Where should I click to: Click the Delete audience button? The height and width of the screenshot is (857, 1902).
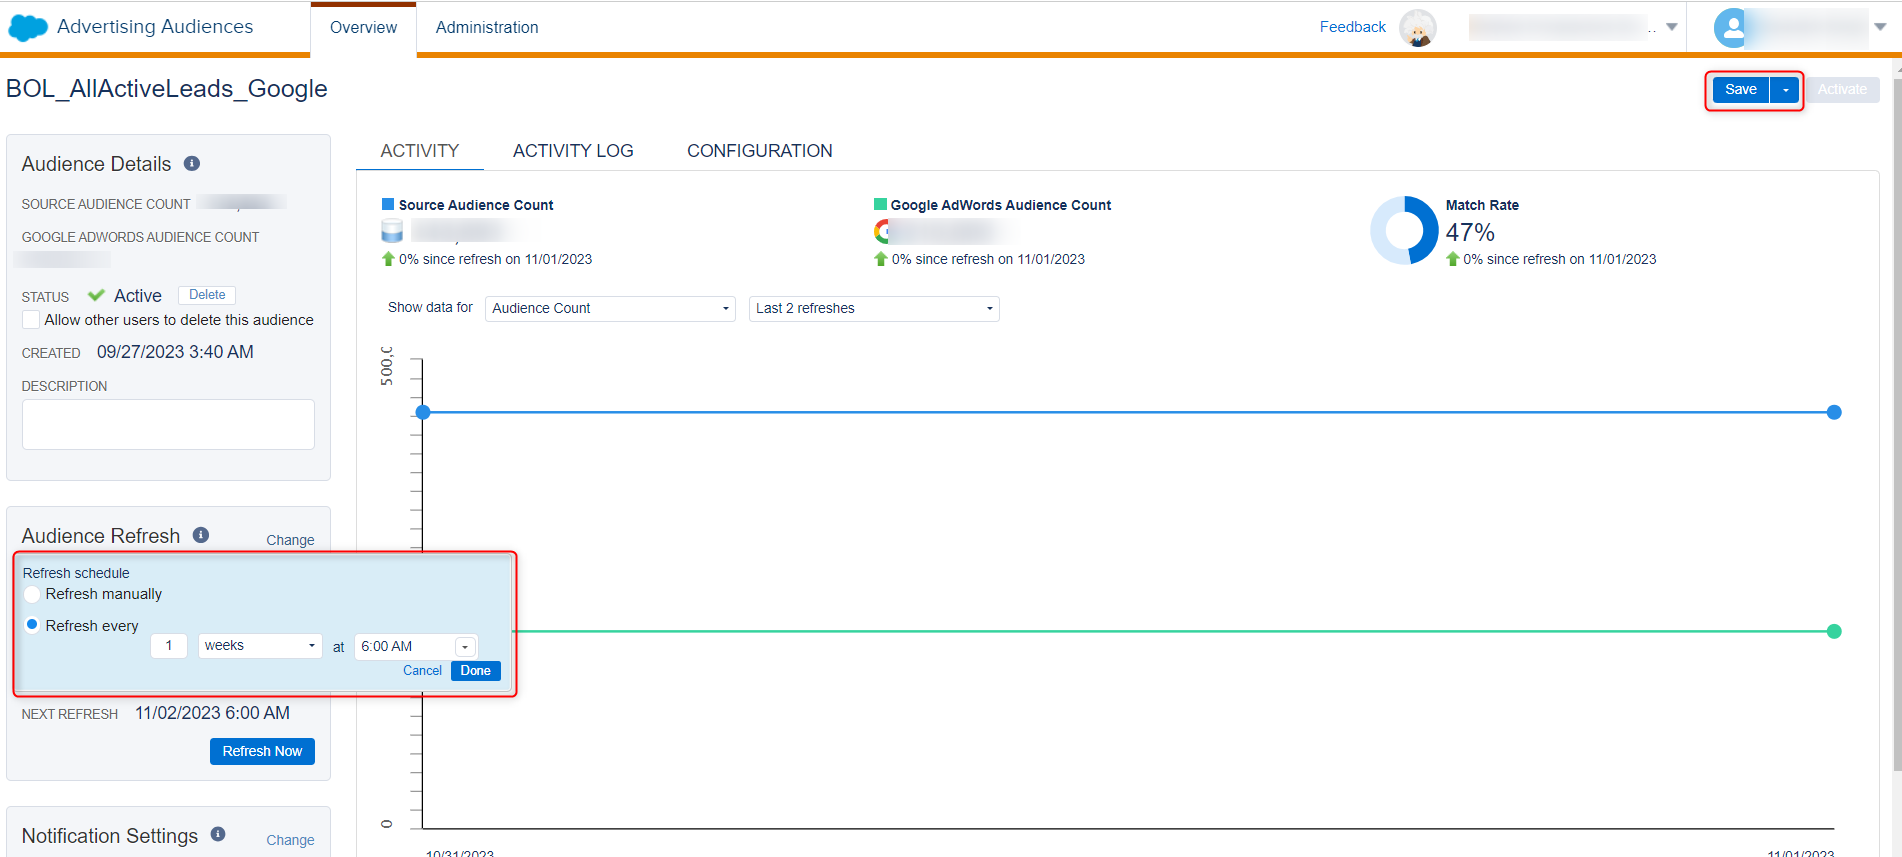[x=207, y=295]
